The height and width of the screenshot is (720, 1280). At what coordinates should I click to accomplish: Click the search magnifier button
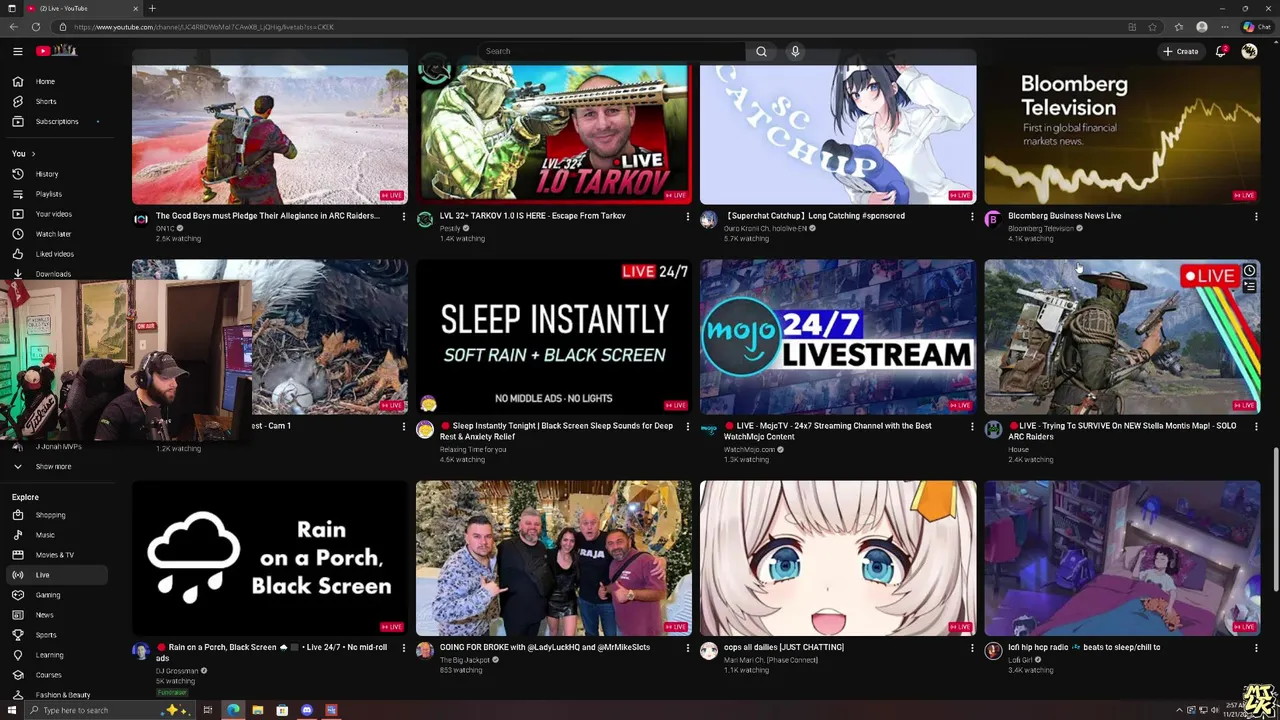761,51
